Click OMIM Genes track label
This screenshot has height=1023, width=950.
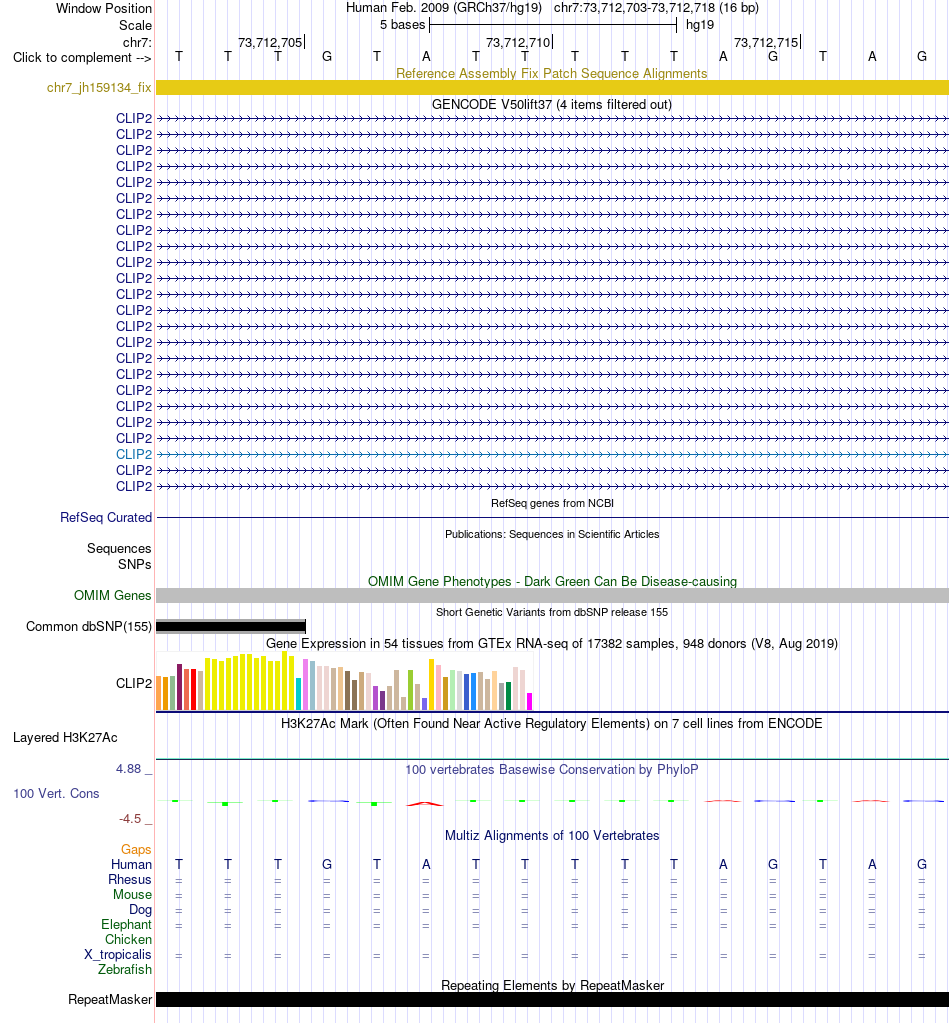(x=112, y=595)
